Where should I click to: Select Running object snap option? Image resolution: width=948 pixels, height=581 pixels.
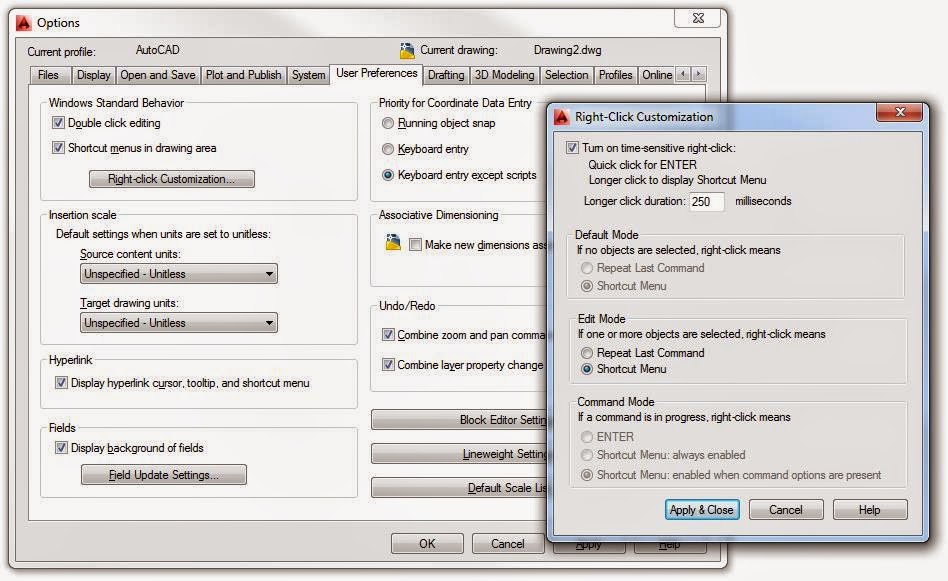(x=388, y=123)
